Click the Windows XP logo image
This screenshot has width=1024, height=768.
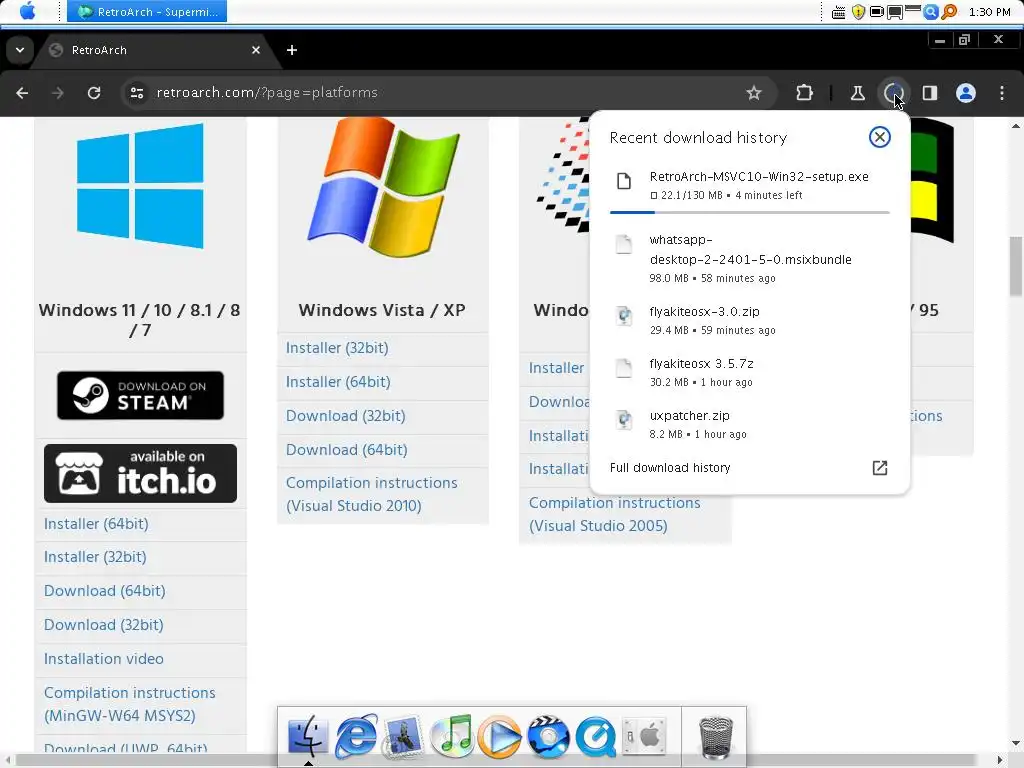pyautogui.click(x=383, y=187)
